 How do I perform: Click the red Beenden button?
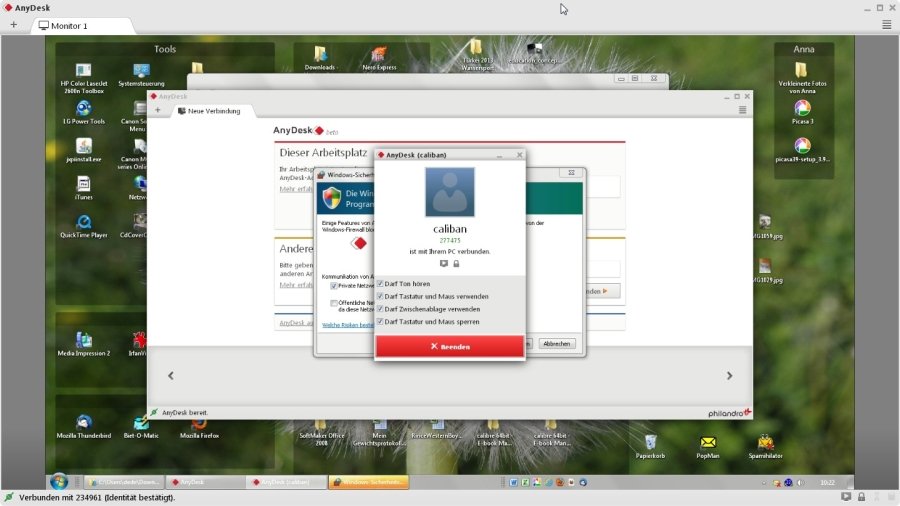[x=449, y=347]
